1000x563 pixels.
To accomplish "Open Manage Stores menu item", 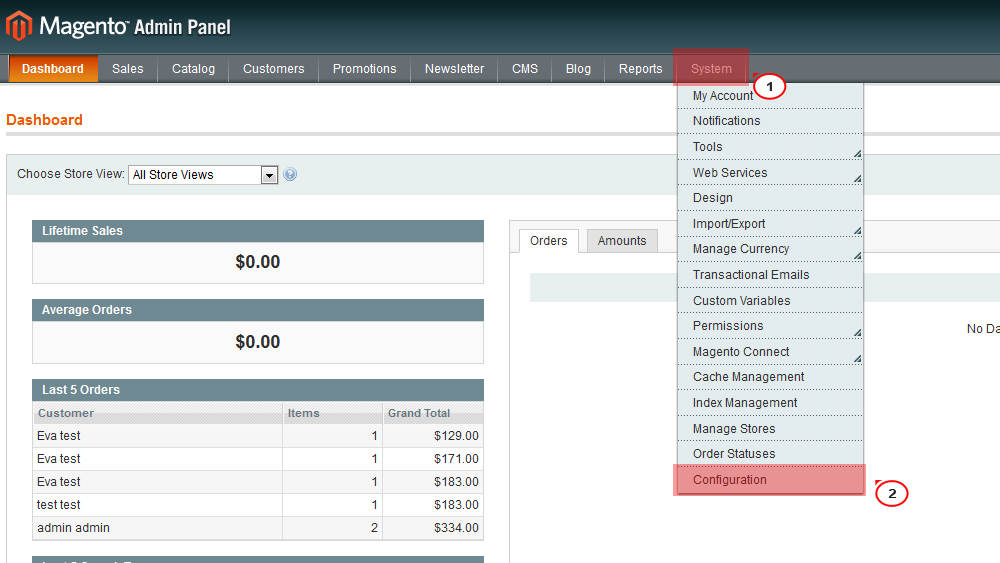I will (x=770, y=428).
